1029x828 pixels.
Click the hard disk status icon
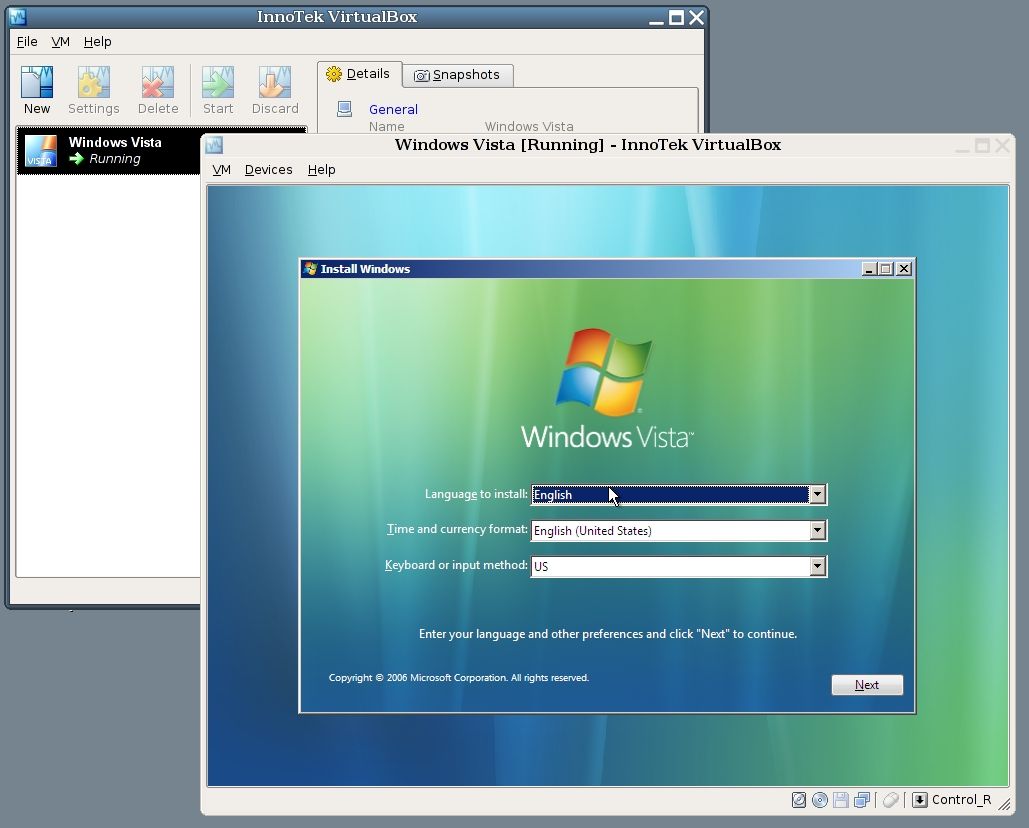click(799, 799)
